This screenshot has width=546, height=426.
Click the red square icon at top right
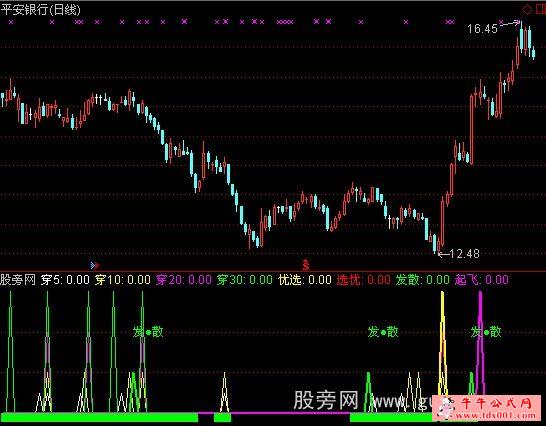coord(541,9)
